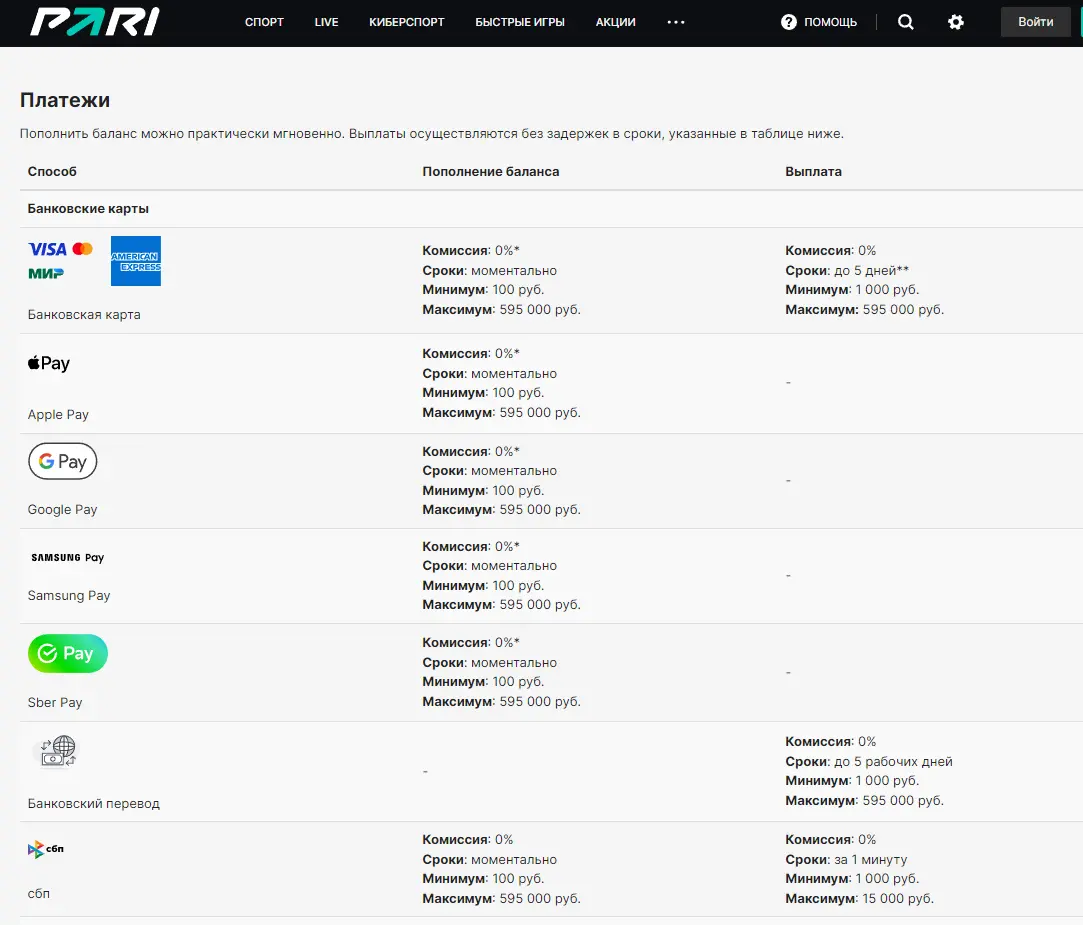1083x925 pixels.
Task: Select БЫСТРЫЕ ИГРЫ in navigation
Action: (520, 22)
